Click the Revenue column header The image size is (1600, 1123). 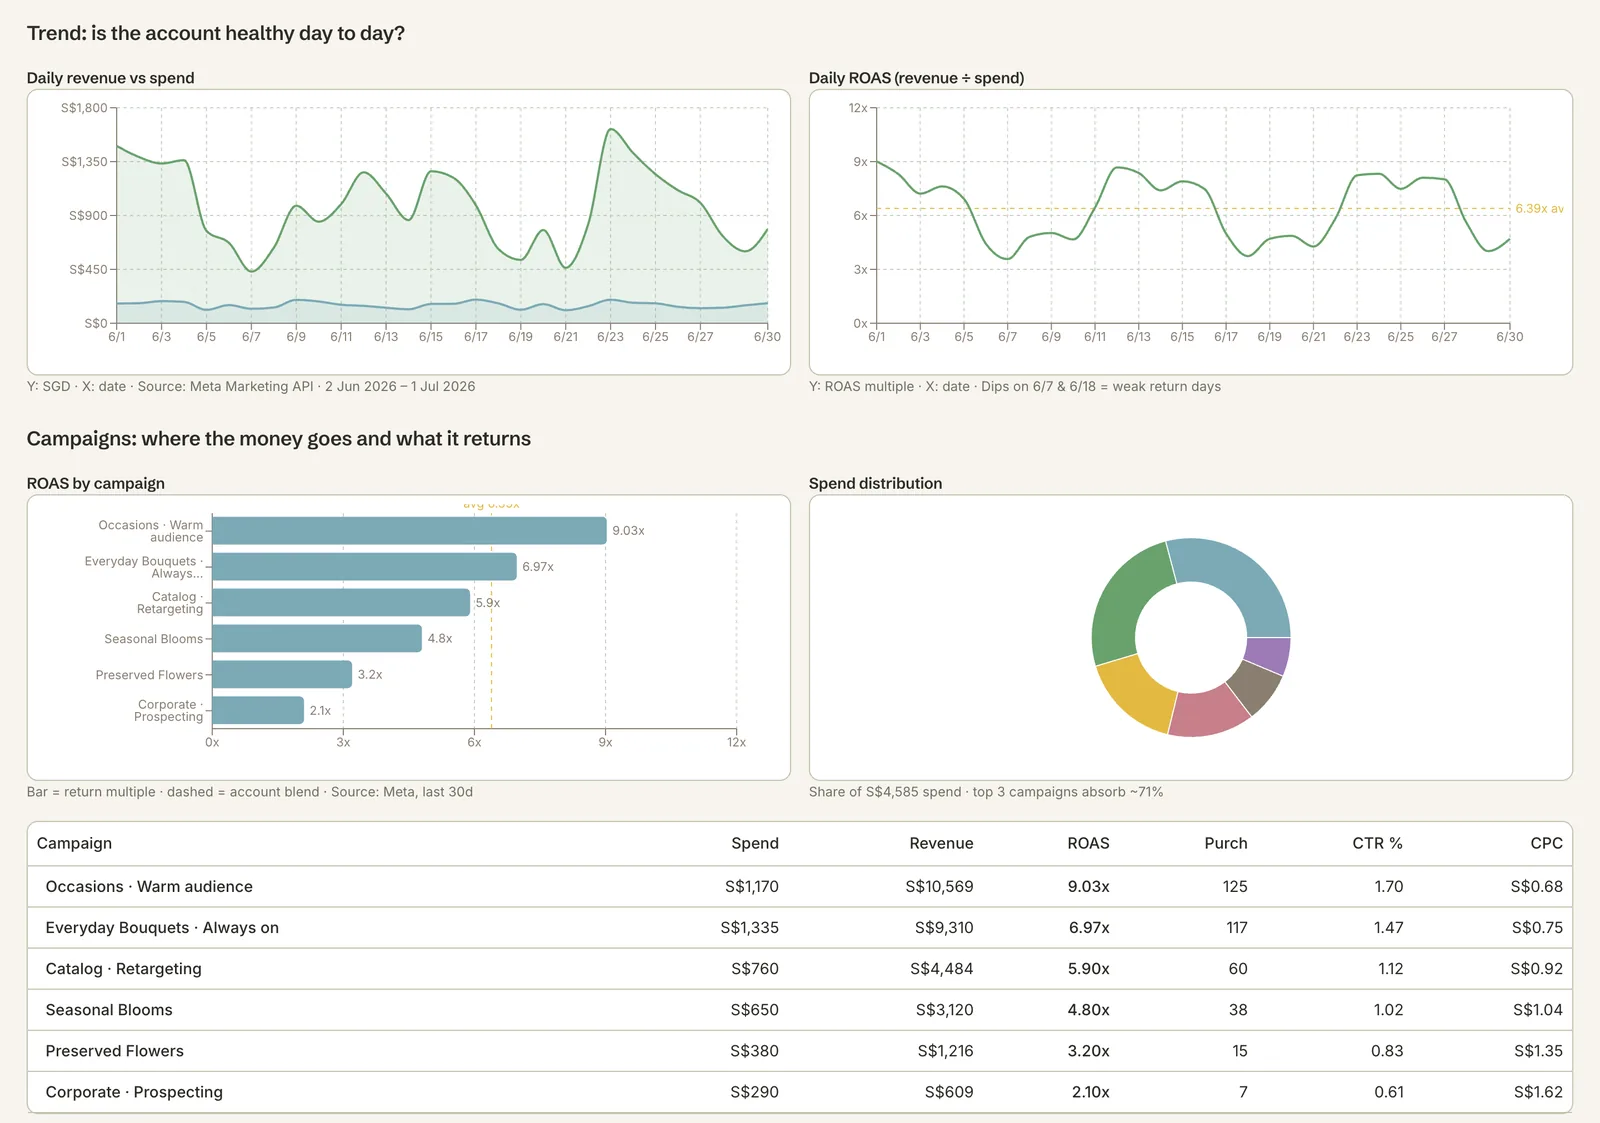(x=941, y=843)
